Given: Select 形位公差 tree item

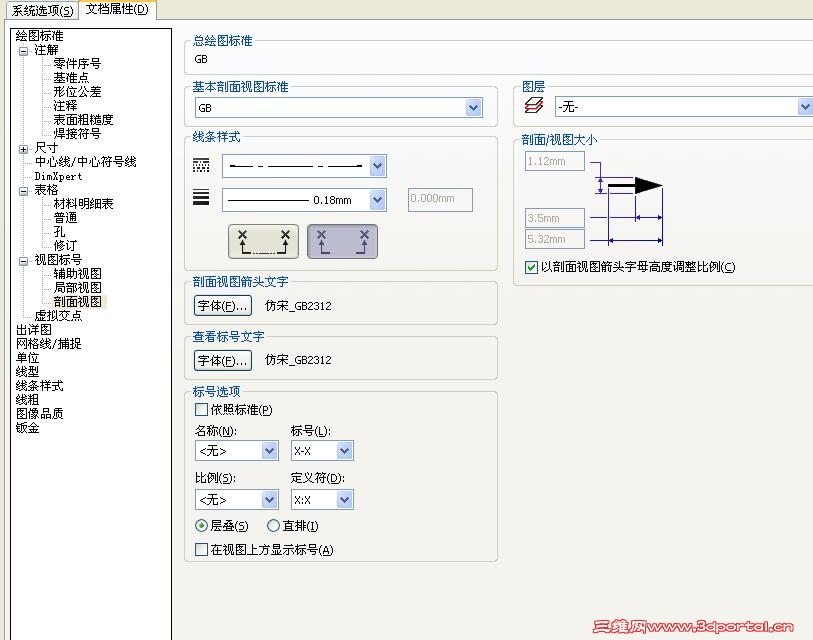Looking at the screenshot, I should point(77,92).
